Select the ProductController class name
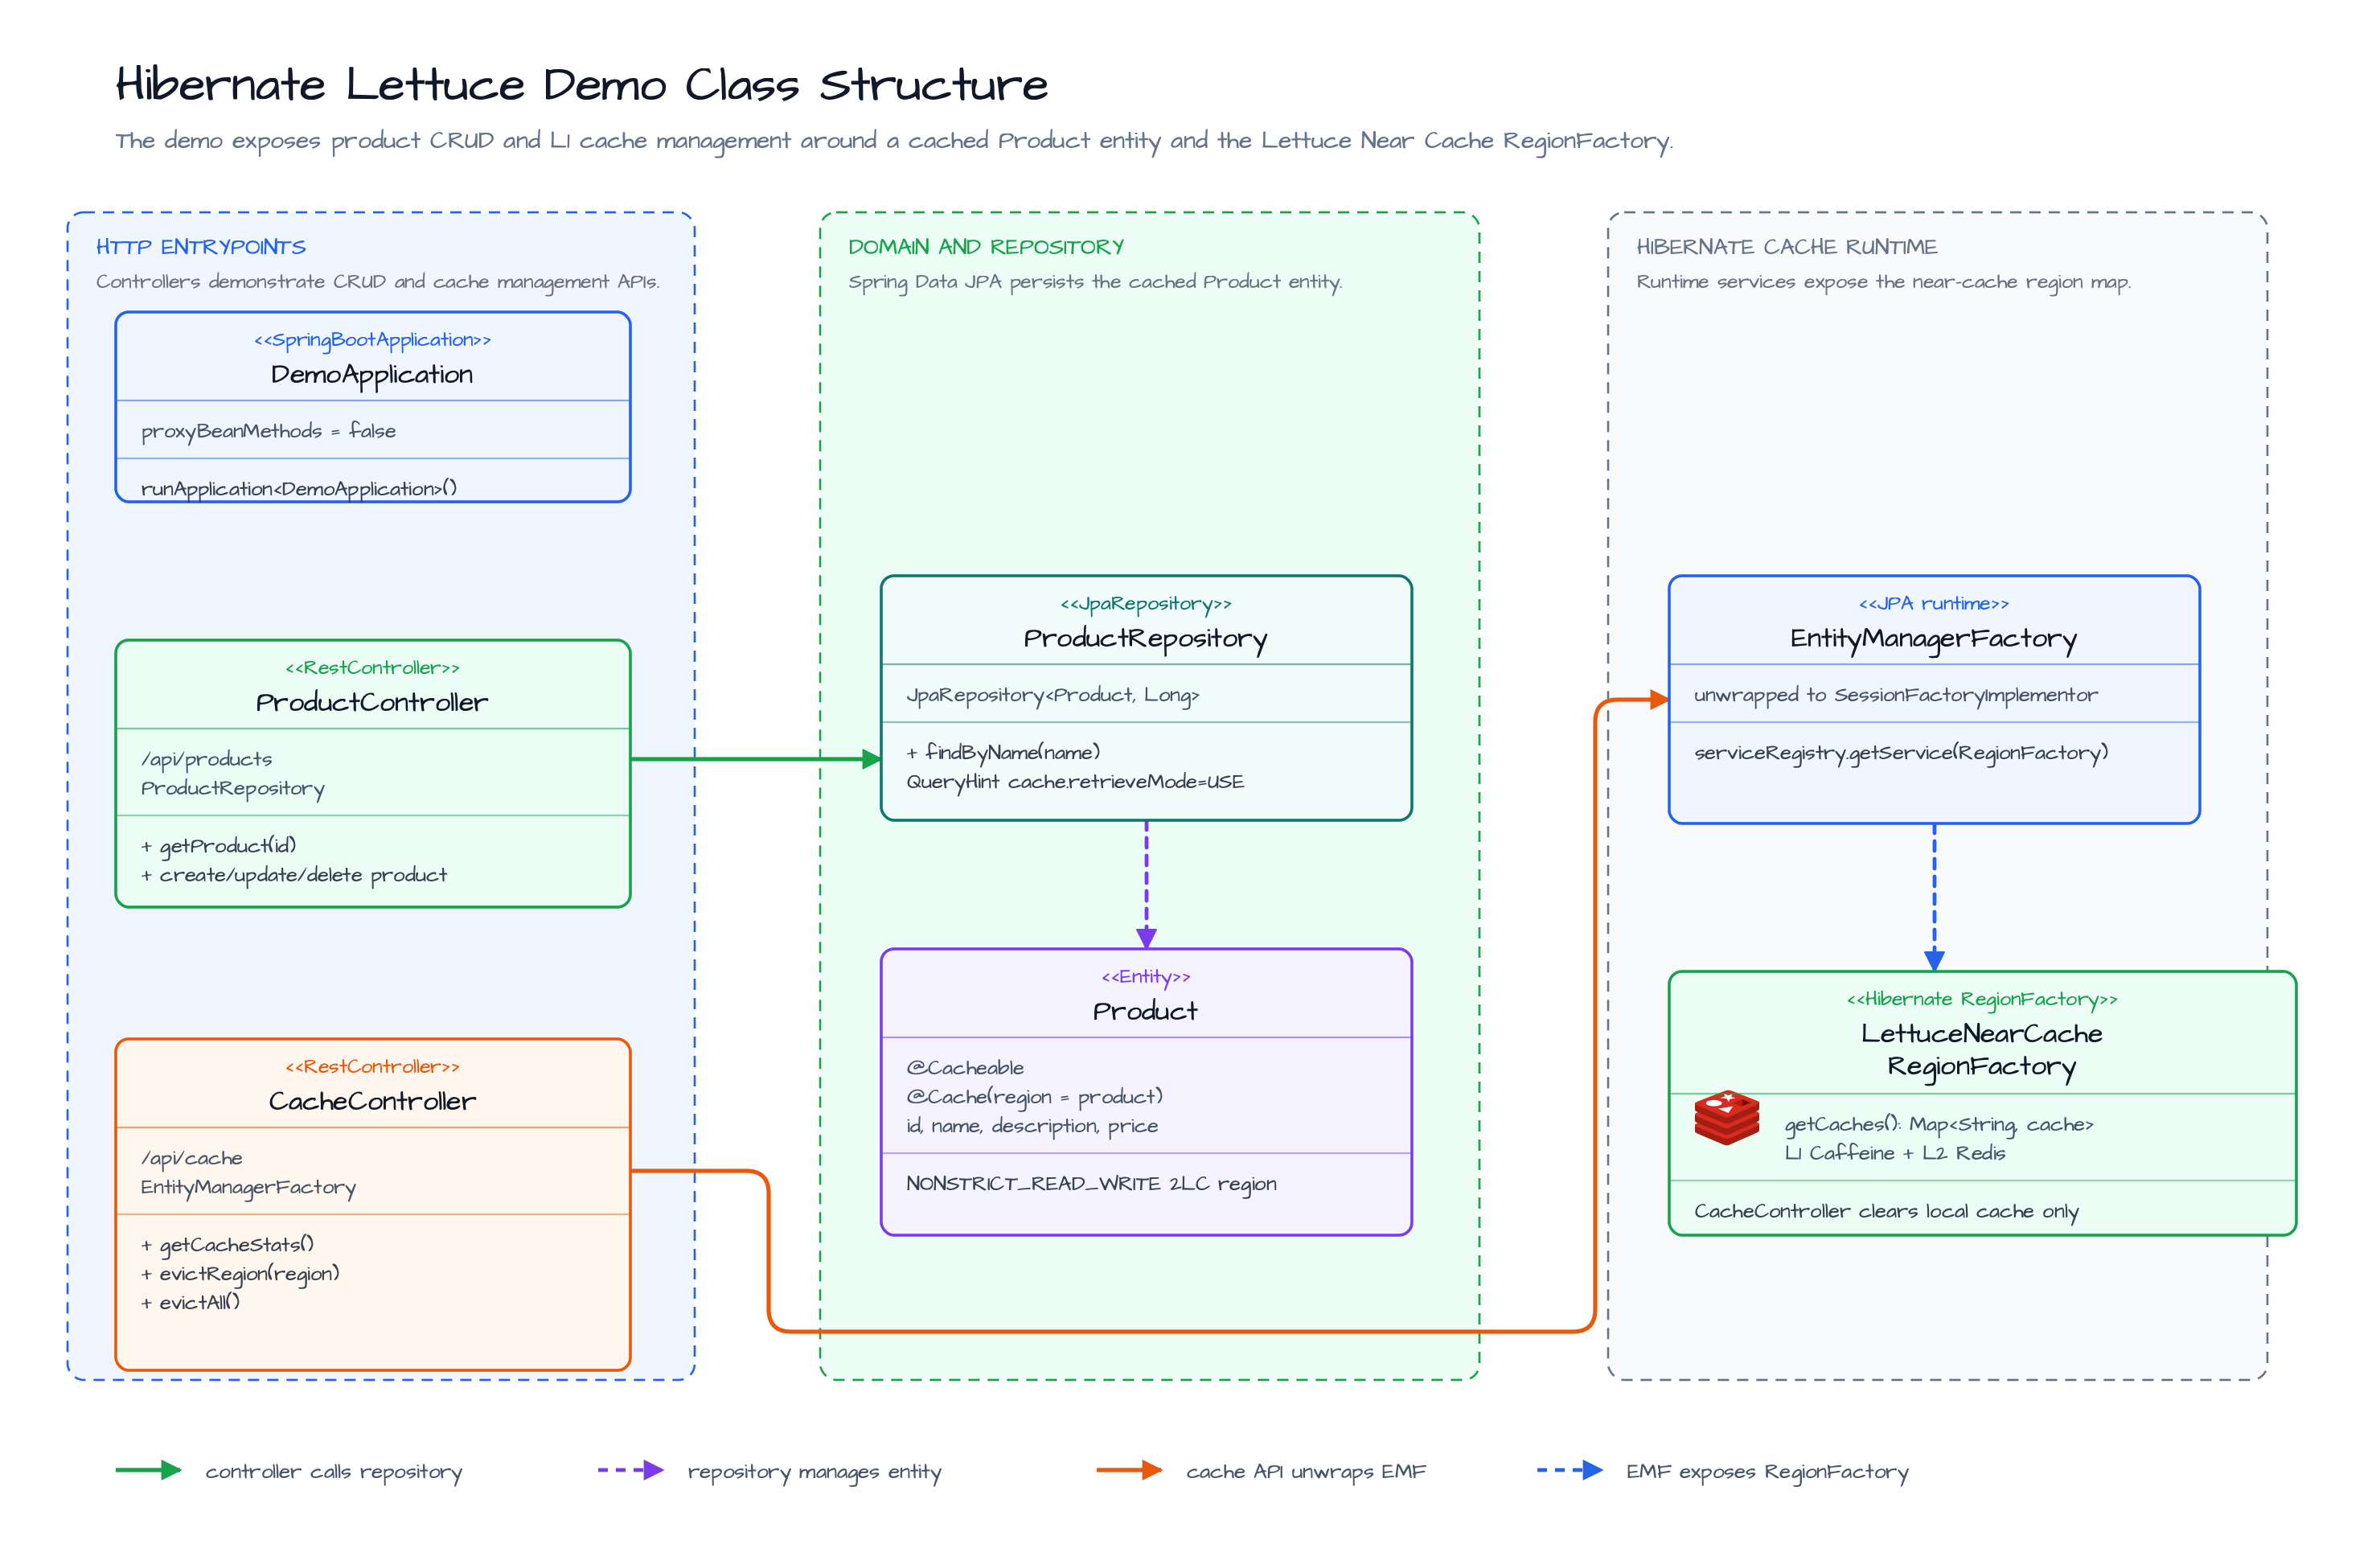 372,702
